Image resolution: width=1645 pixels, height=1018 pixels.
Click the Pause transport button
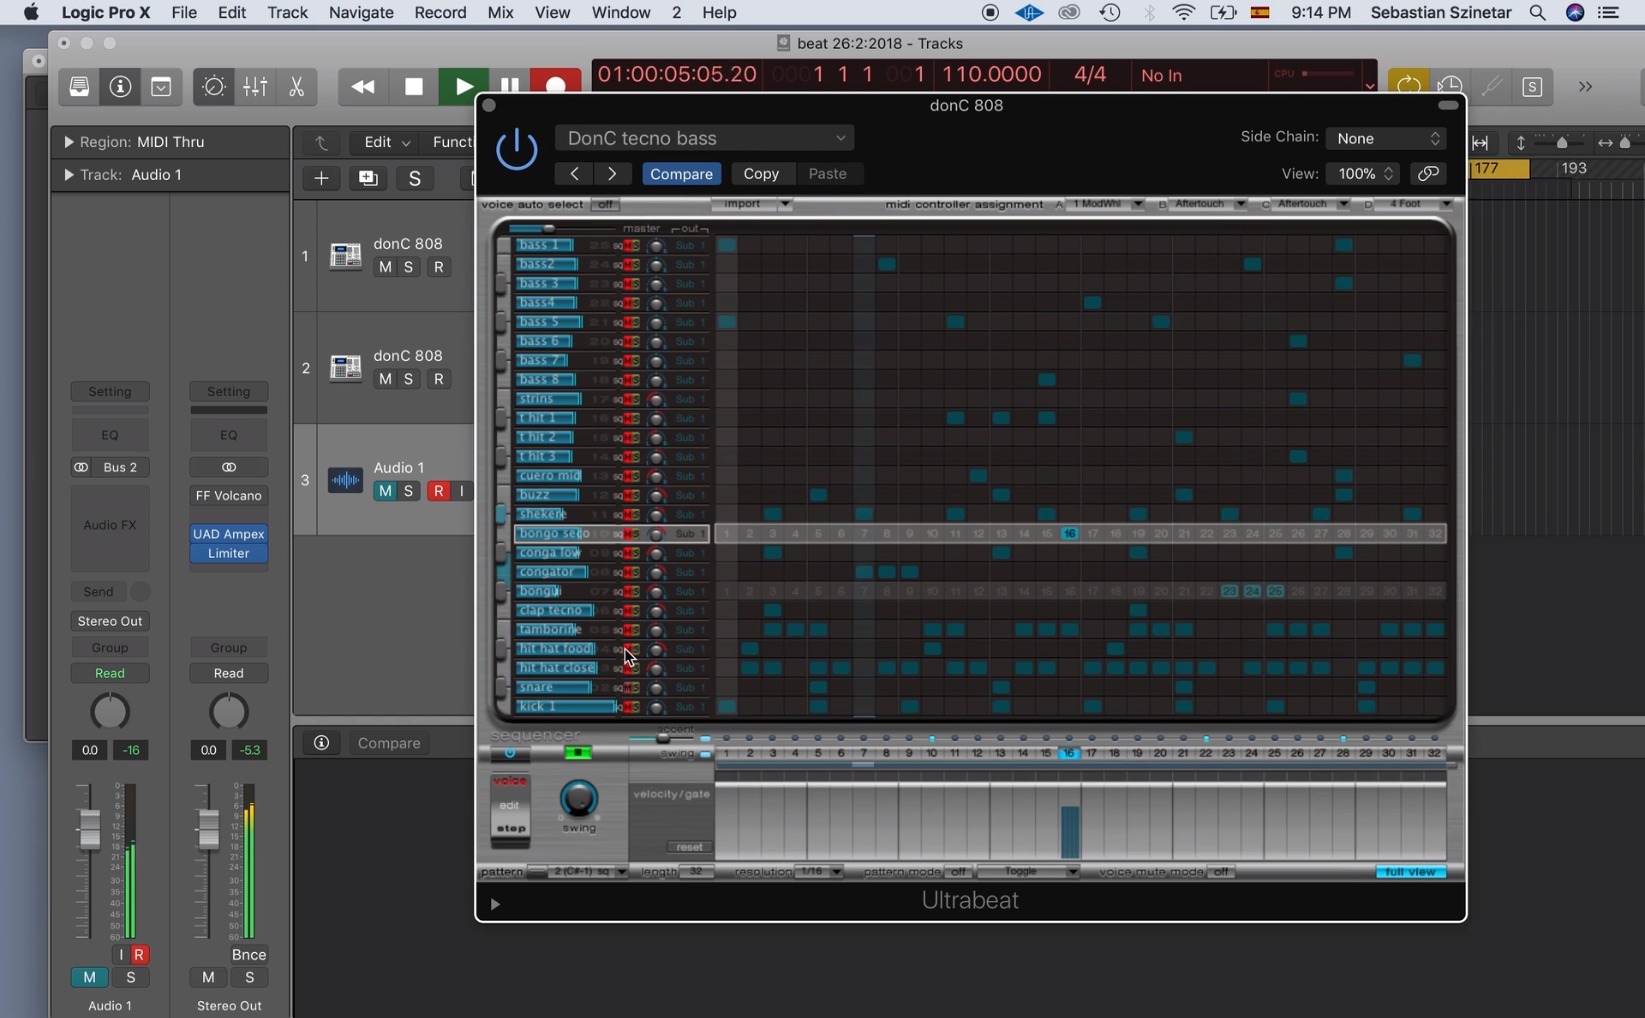509,85
